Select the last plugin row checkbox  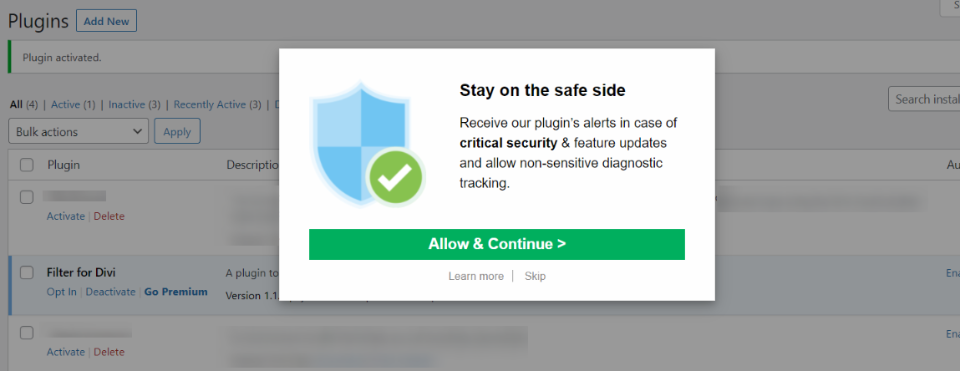[27, 333]
